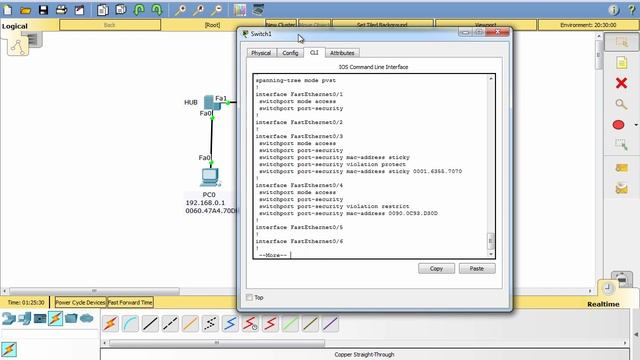Paste with the toolbar paste icon
This screenshot has width=640, height=360.
tap(121, 9)
